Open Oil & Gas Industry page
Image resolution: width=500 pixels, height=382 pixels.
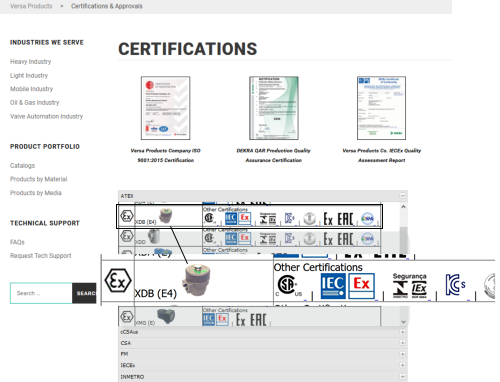pyautogui.click(x=35, y=103)
